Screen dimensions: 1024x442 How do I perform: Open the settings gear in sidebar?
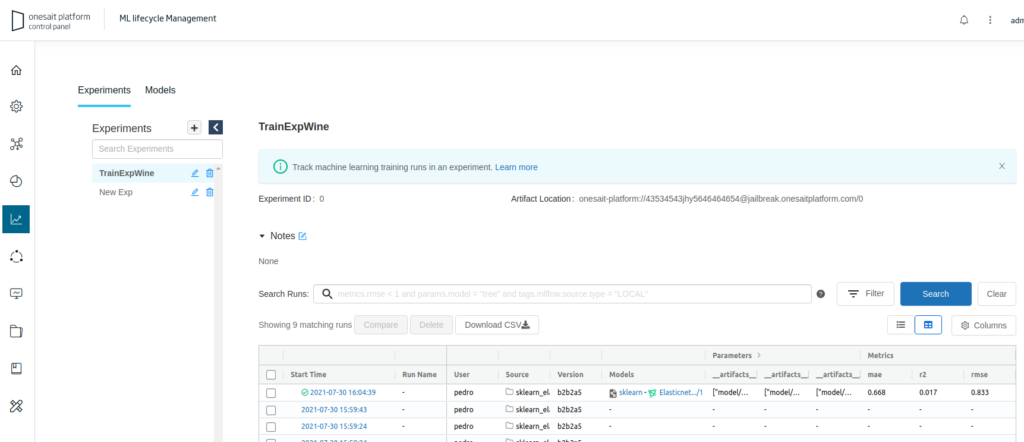point(16,106)
